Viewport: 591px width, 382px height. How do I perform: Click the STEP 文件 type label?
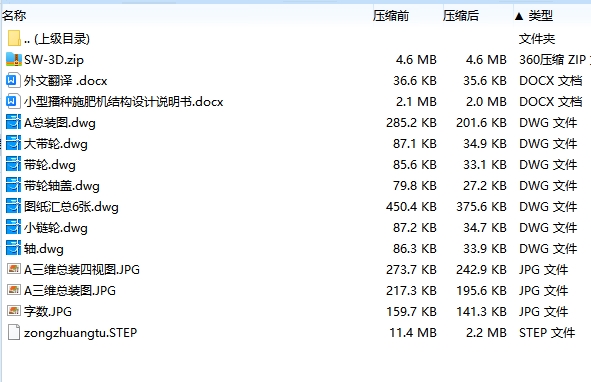click(x=547, y=333)
